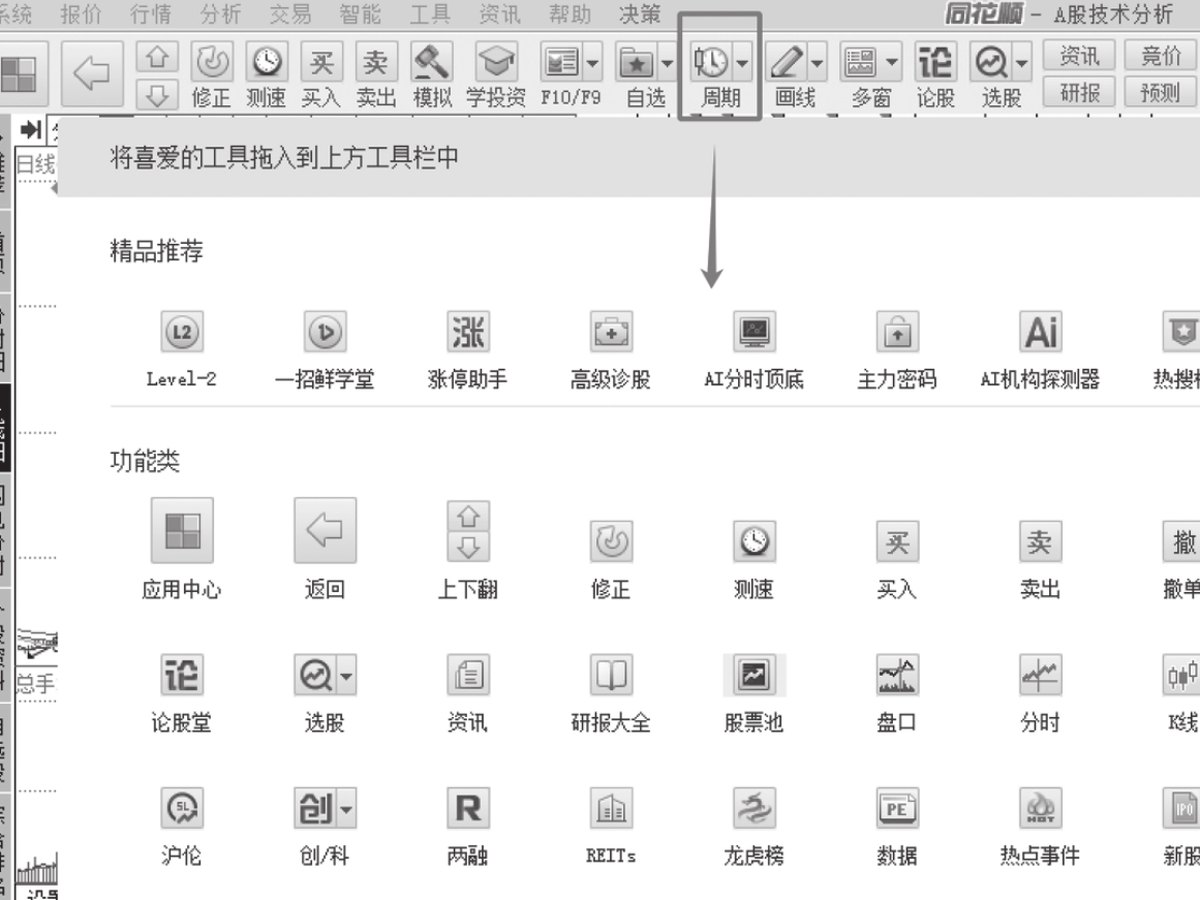This screenshot has width=1200, height=900.
Task: Select the 论股堂 tool icon
Action: click(181, 675)
